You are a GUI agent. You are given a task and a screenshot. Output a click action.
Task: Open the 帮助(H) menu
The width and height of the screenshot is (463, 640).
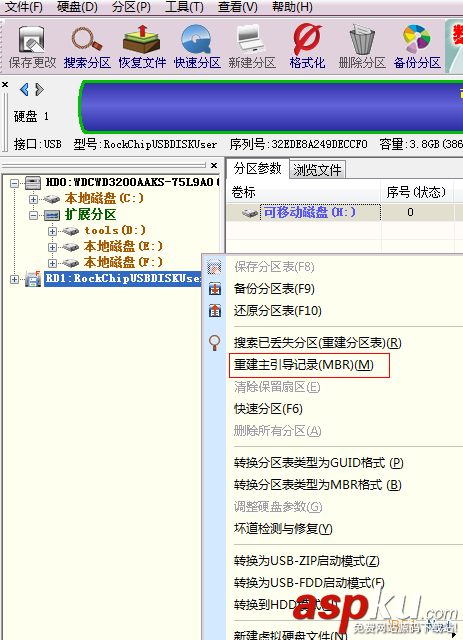point(292,7)
